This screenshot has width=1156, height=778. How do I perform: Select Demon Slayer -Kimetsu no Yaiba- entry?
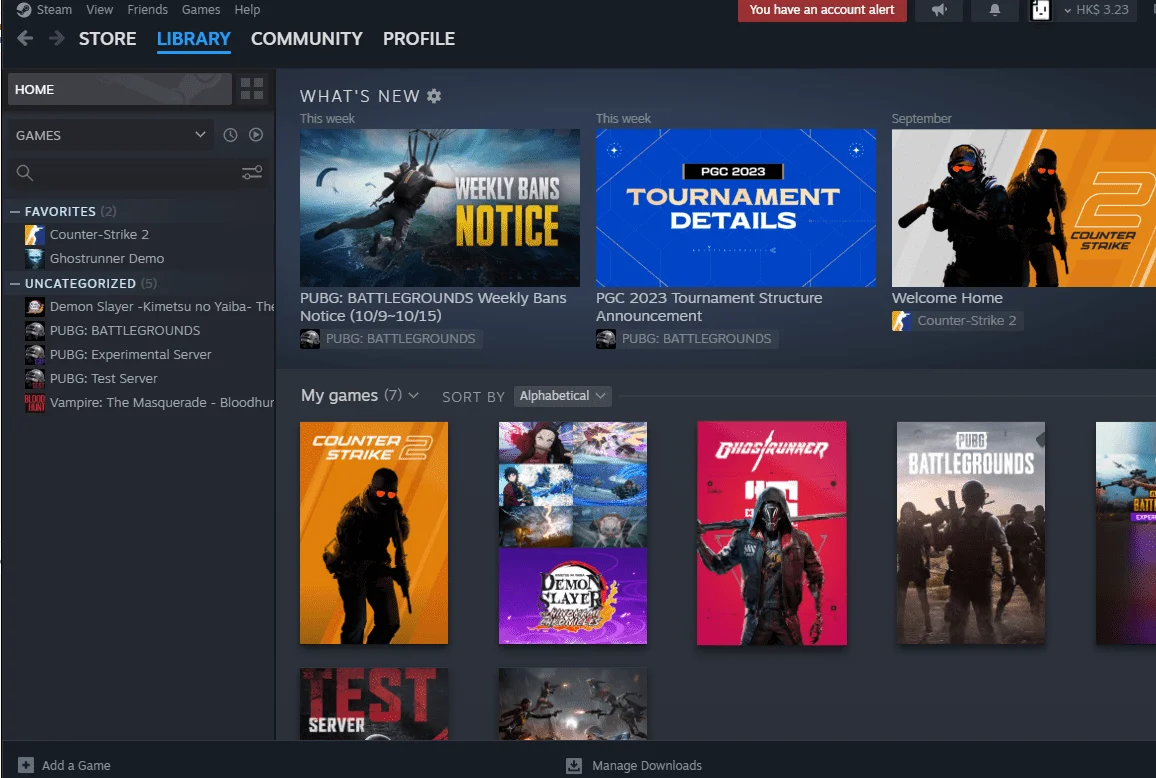[x=161, y=307]
